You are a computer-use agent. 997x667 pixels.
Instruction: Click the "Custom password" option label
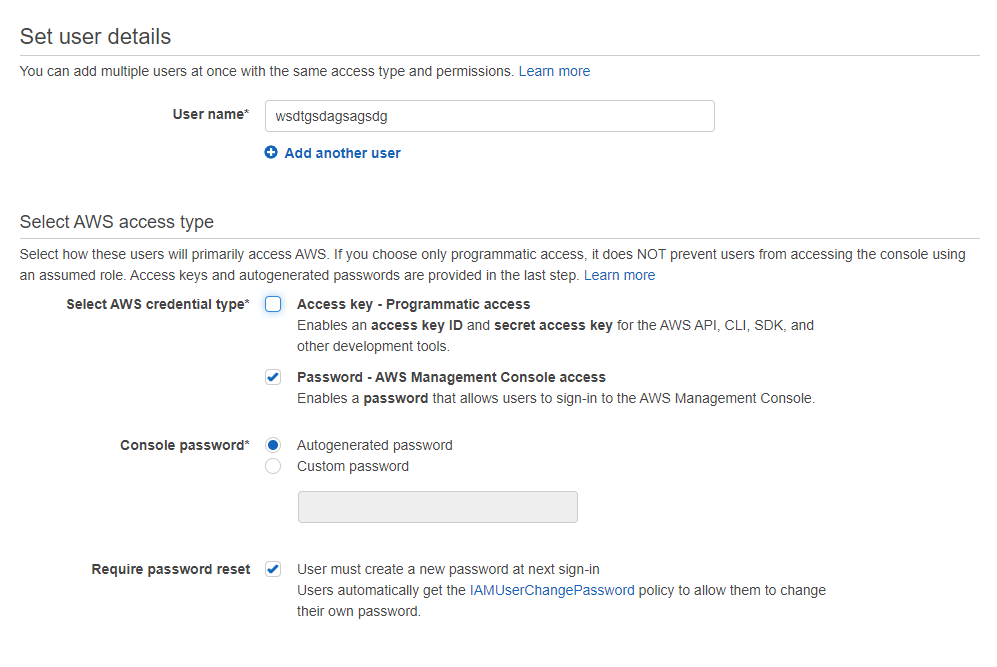coord(352,466)
